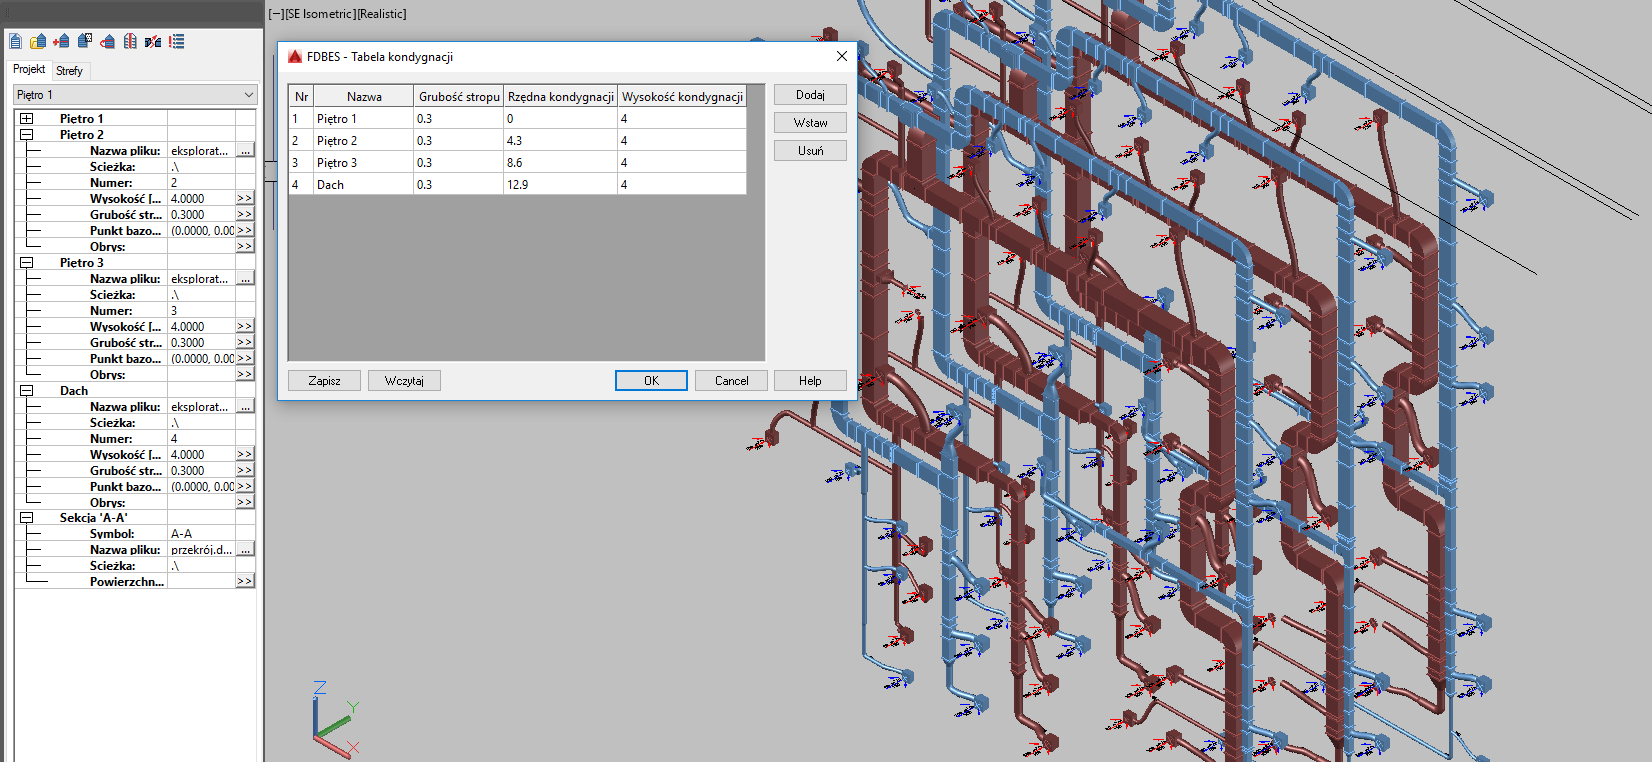Click the building with grid table icon
This screenshot has height=762, width=1652.
tap(85, 41)
